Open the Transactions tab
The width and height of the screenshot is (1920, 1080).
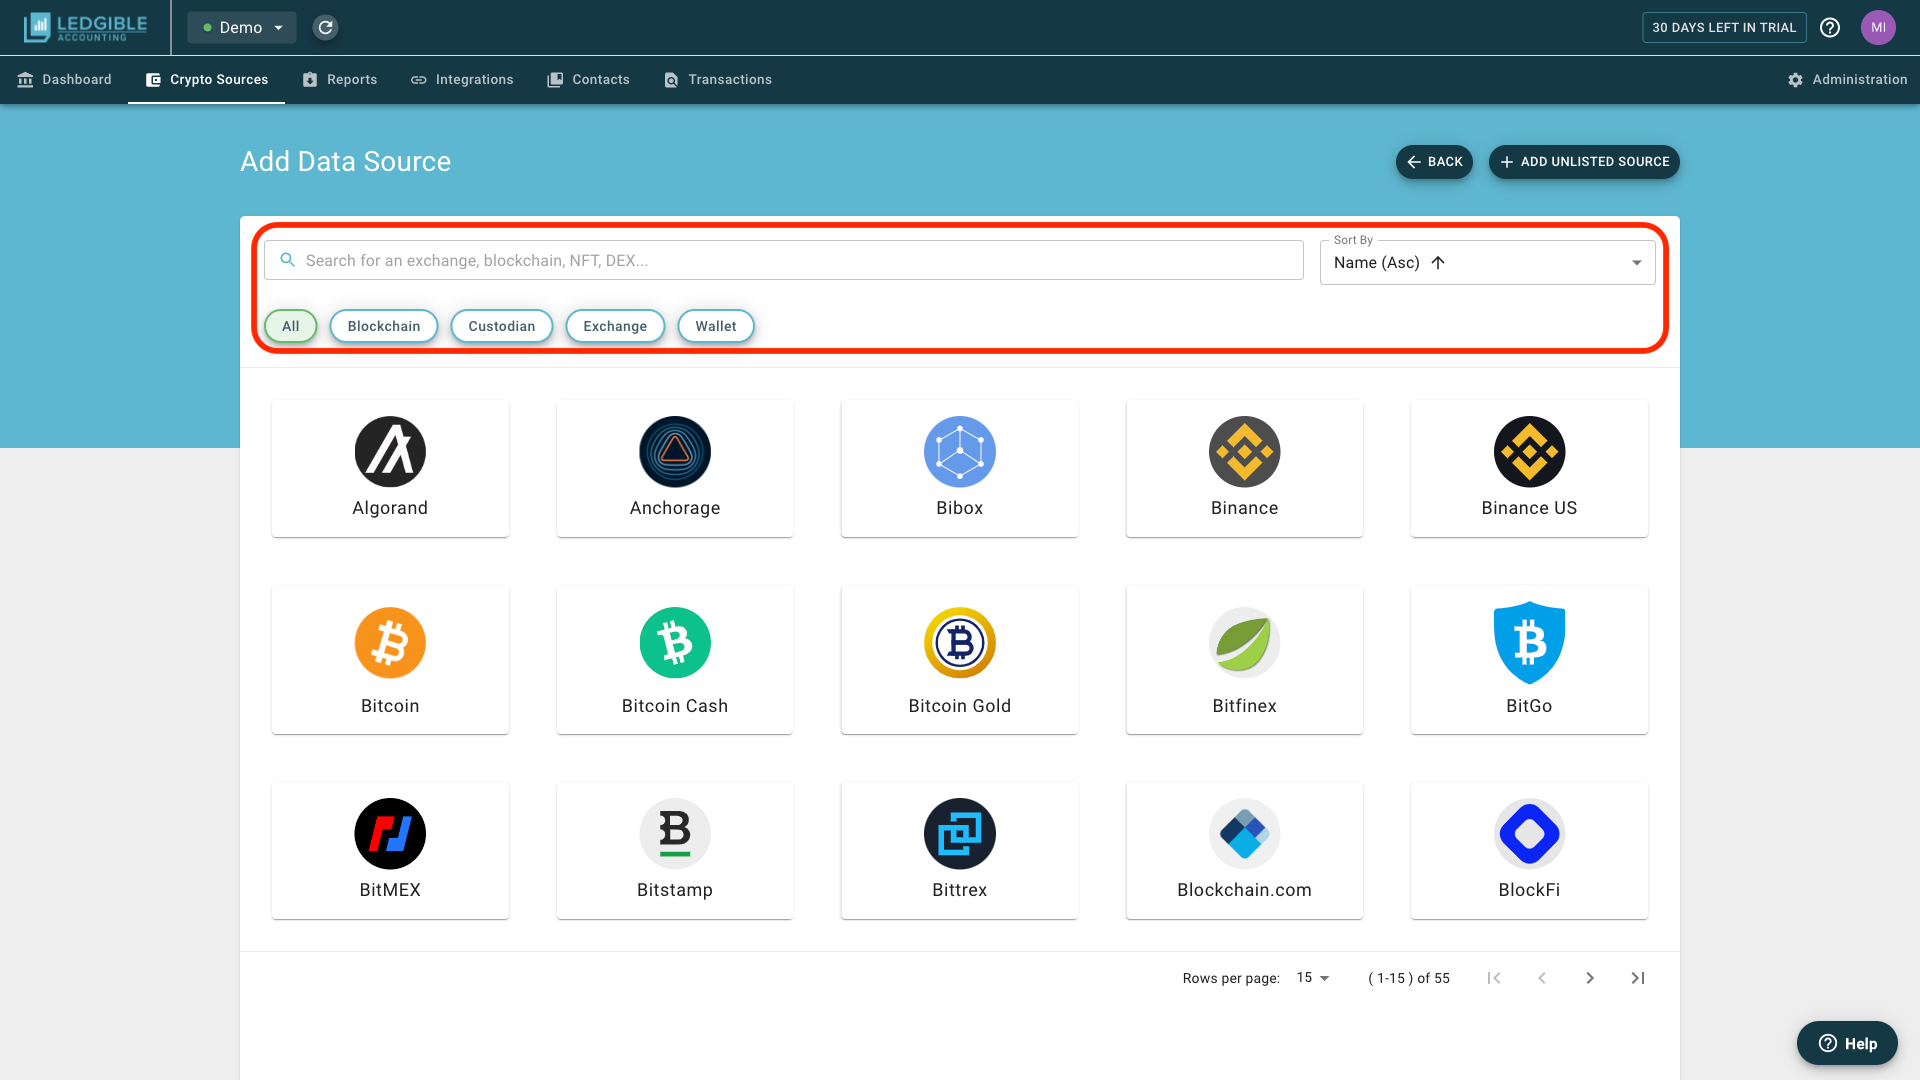(718, 80)
